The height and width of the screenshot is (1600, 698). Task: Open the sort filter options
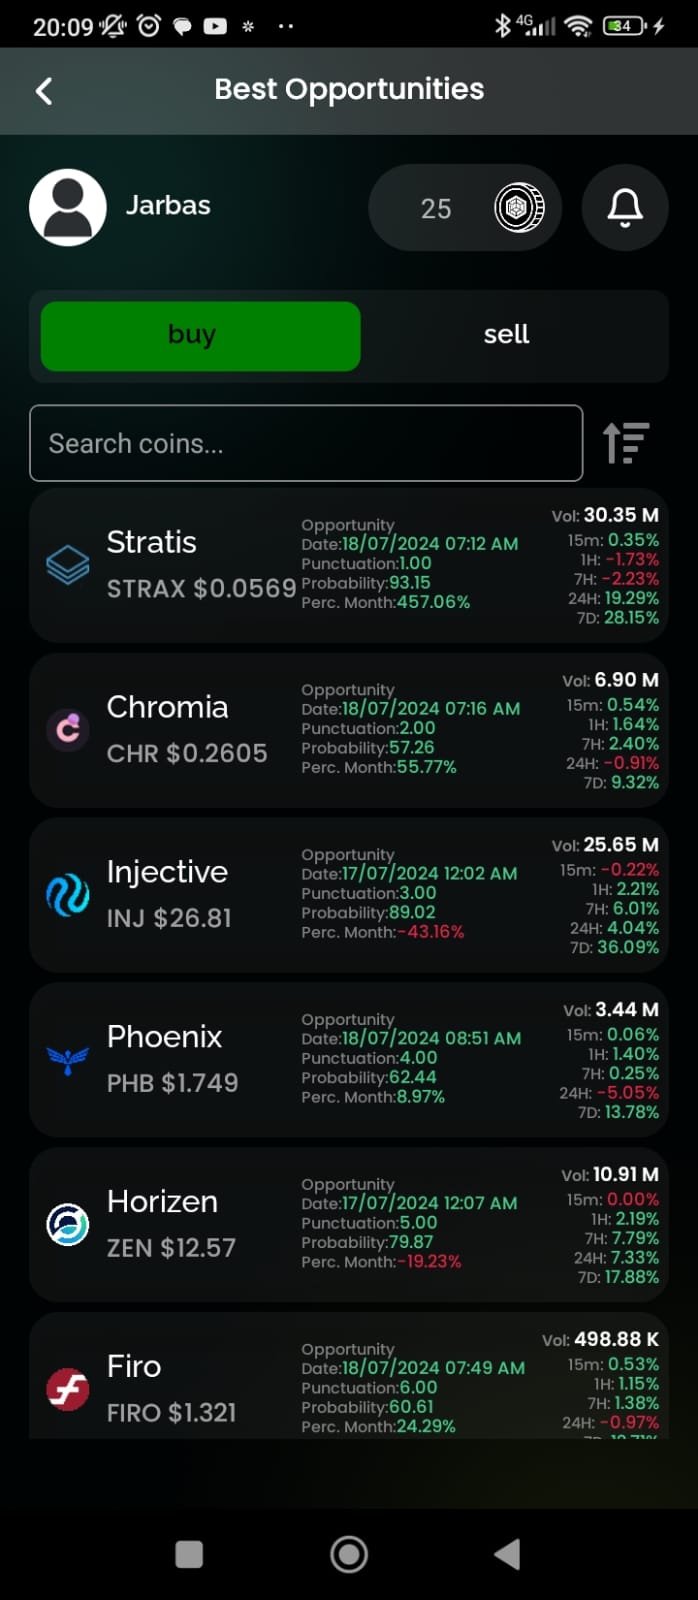(x=626, y=443)
